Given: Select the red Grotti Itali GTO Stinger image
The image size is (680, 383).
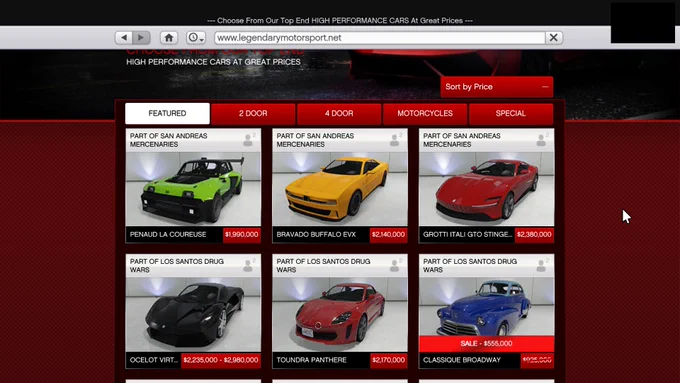Looking at the screenshot, I should [486, 189].
